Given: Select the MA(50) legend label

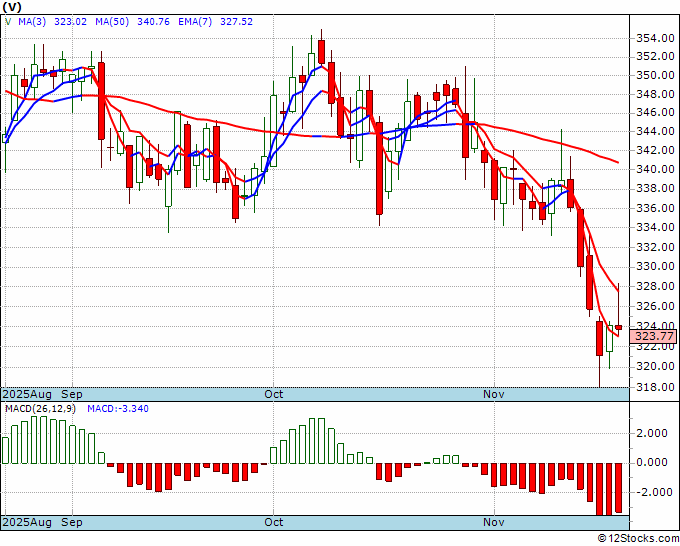Looking at the screenshot, I should [x=112, y=22].
